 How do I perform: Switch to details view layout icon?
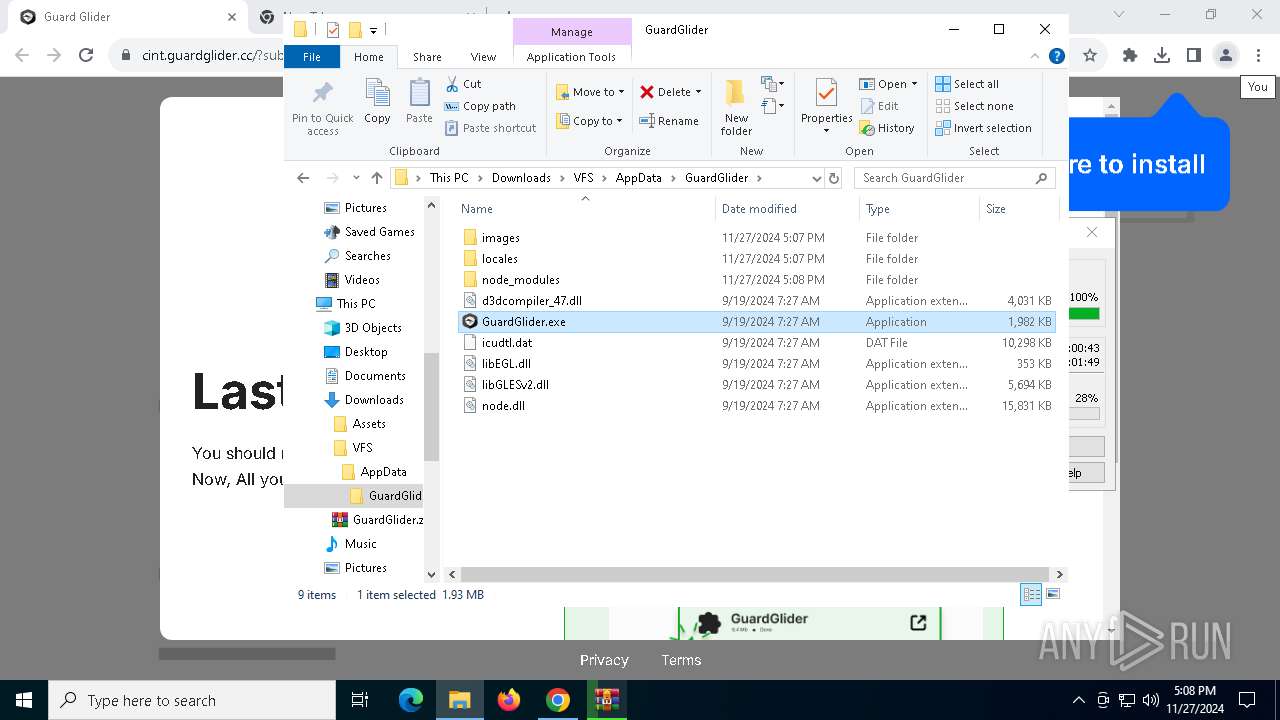pos(1030,594)
